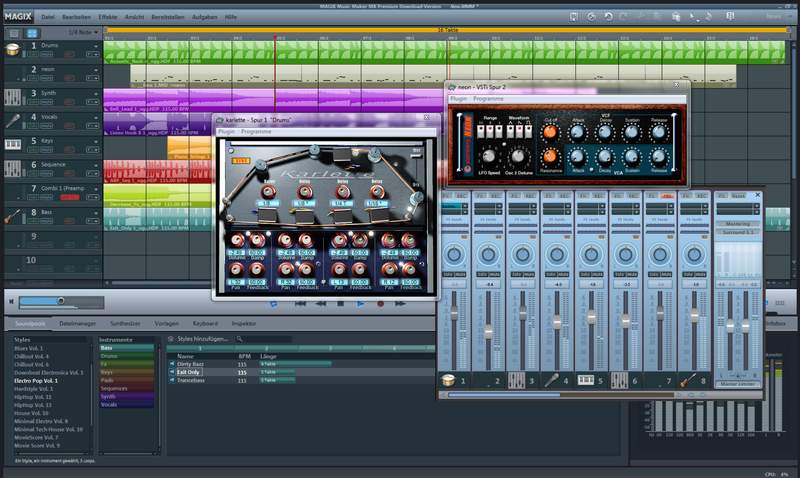The width and height of the screenshot is (800, 478).
Task: Open the Bass track menu arrow
Action: (95, 213)
